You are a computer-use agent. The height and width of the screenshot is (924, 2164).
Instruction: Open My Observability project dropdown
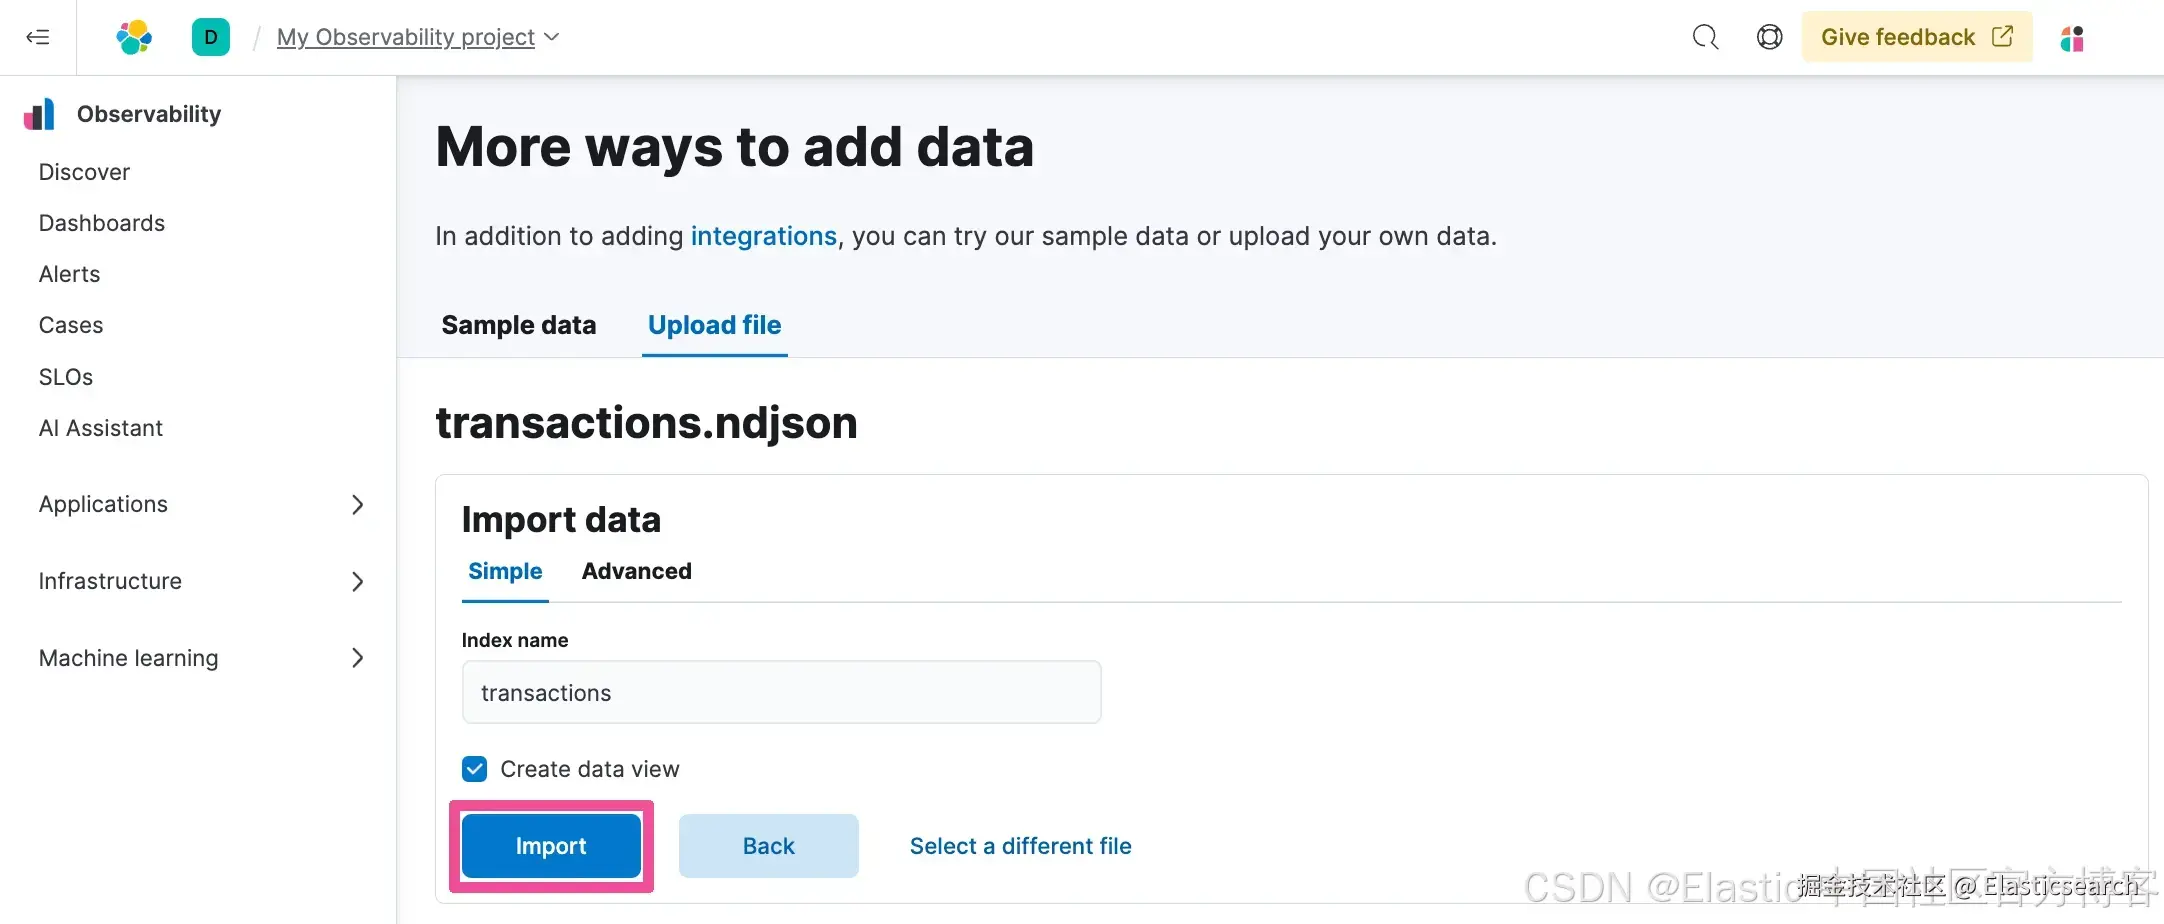(x=417, y=38)
